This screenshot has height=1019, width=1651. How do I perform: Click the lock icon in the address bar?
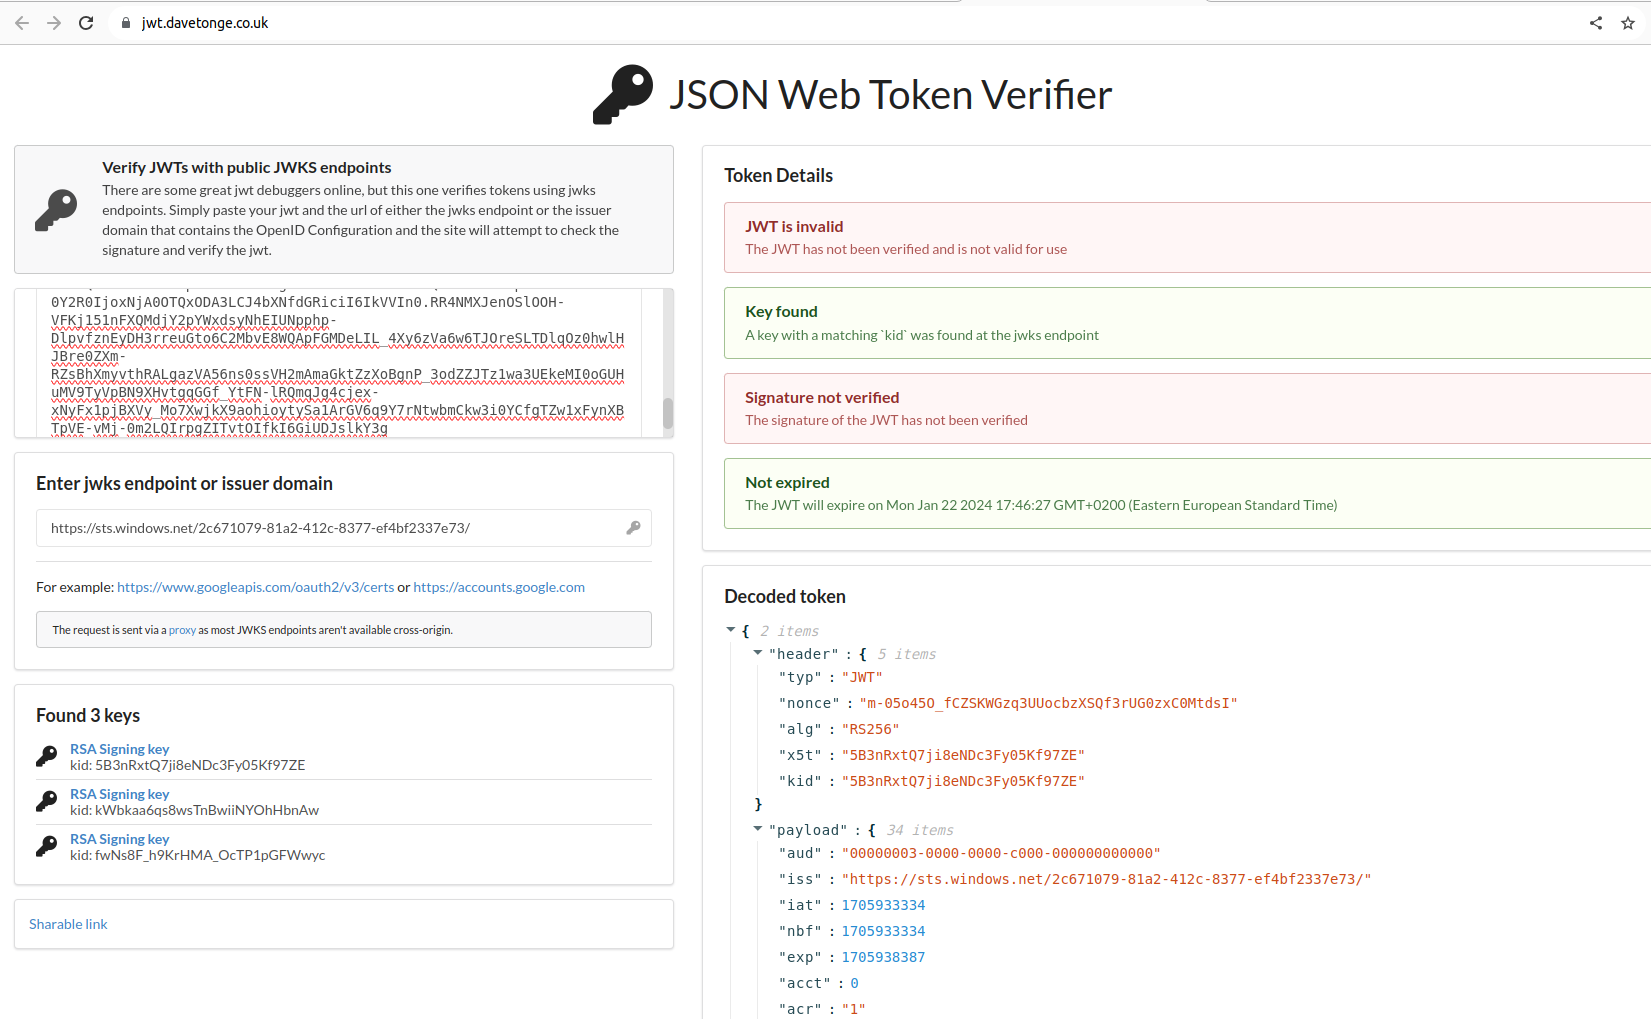pyautogui.click(x=125, y=22)
